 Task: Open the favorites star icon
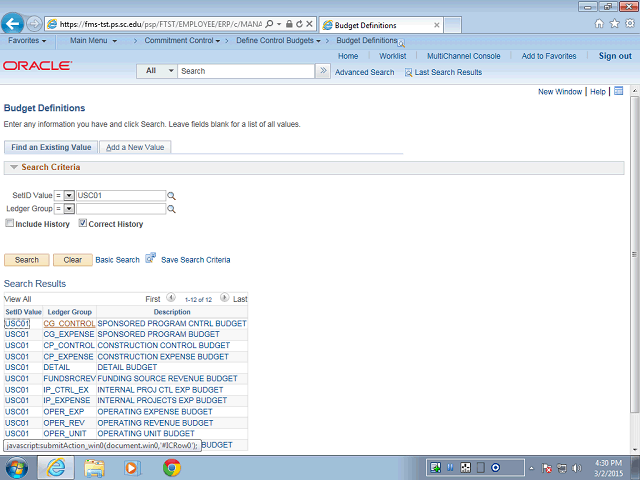point(614,24)
